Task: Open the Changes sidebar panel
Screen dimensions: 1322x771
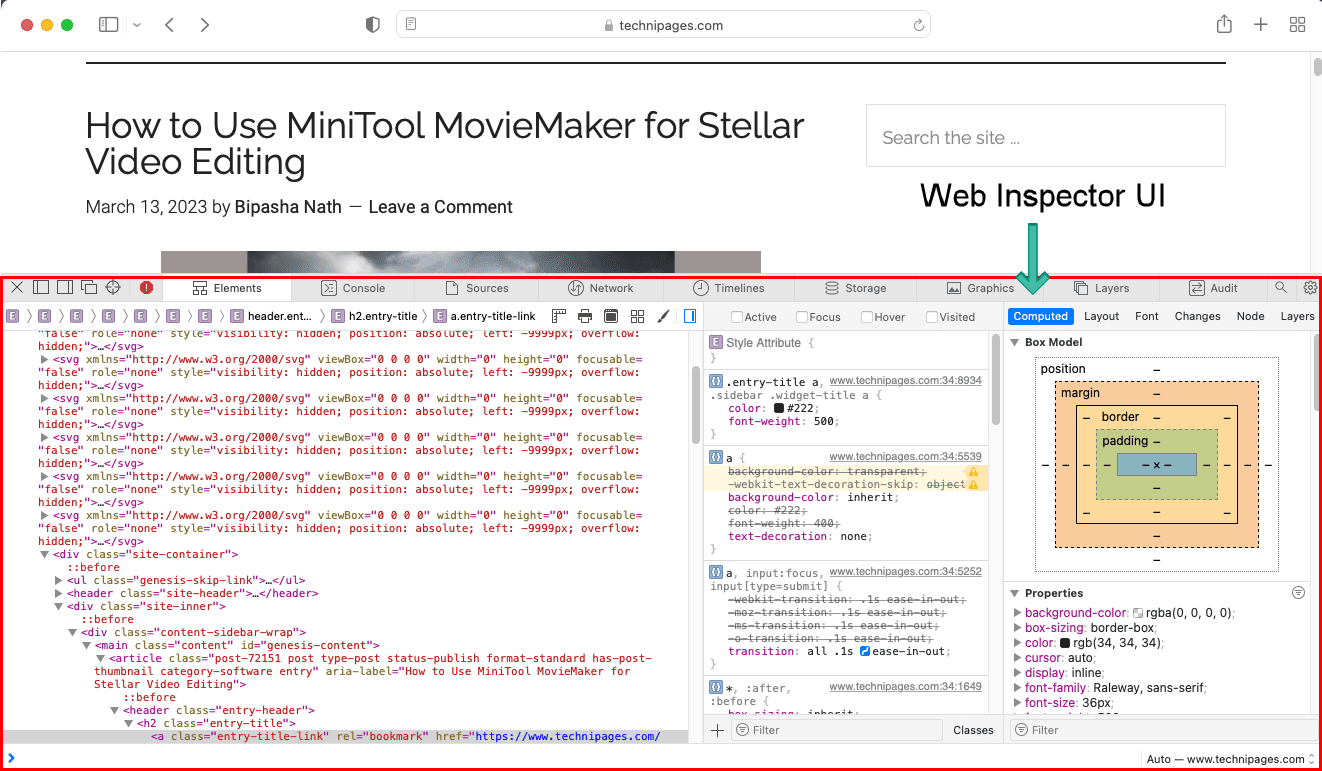Action: pos(1197,316)
